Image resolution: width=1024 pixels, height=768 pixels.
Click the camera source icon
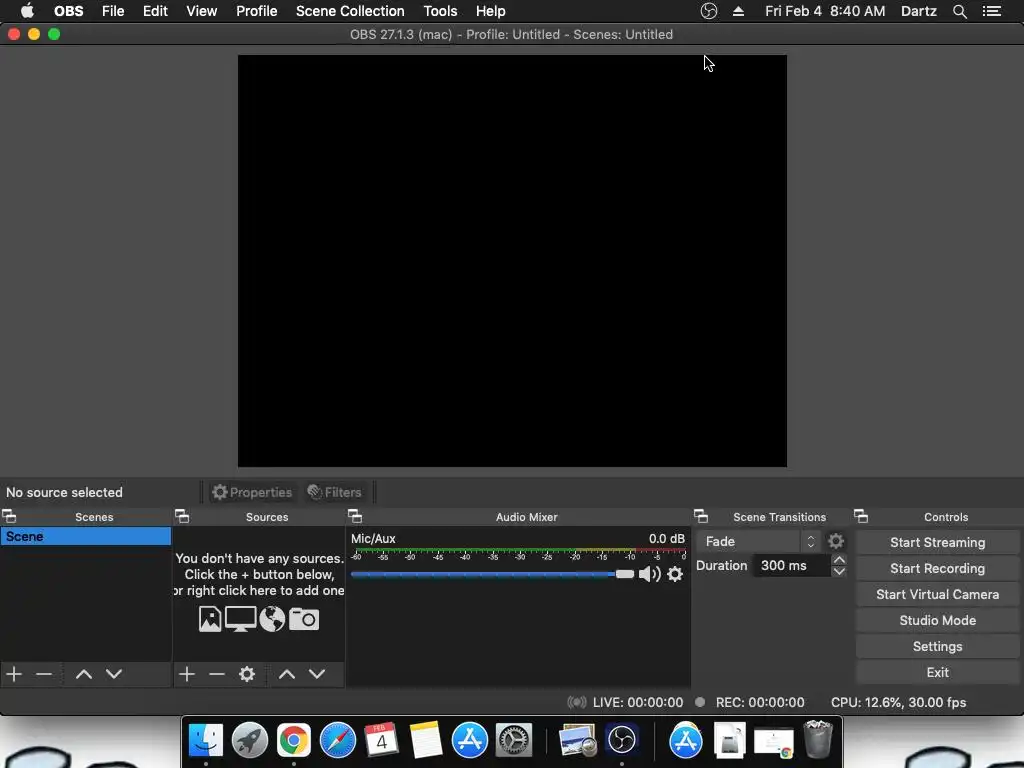coord(304,618)
